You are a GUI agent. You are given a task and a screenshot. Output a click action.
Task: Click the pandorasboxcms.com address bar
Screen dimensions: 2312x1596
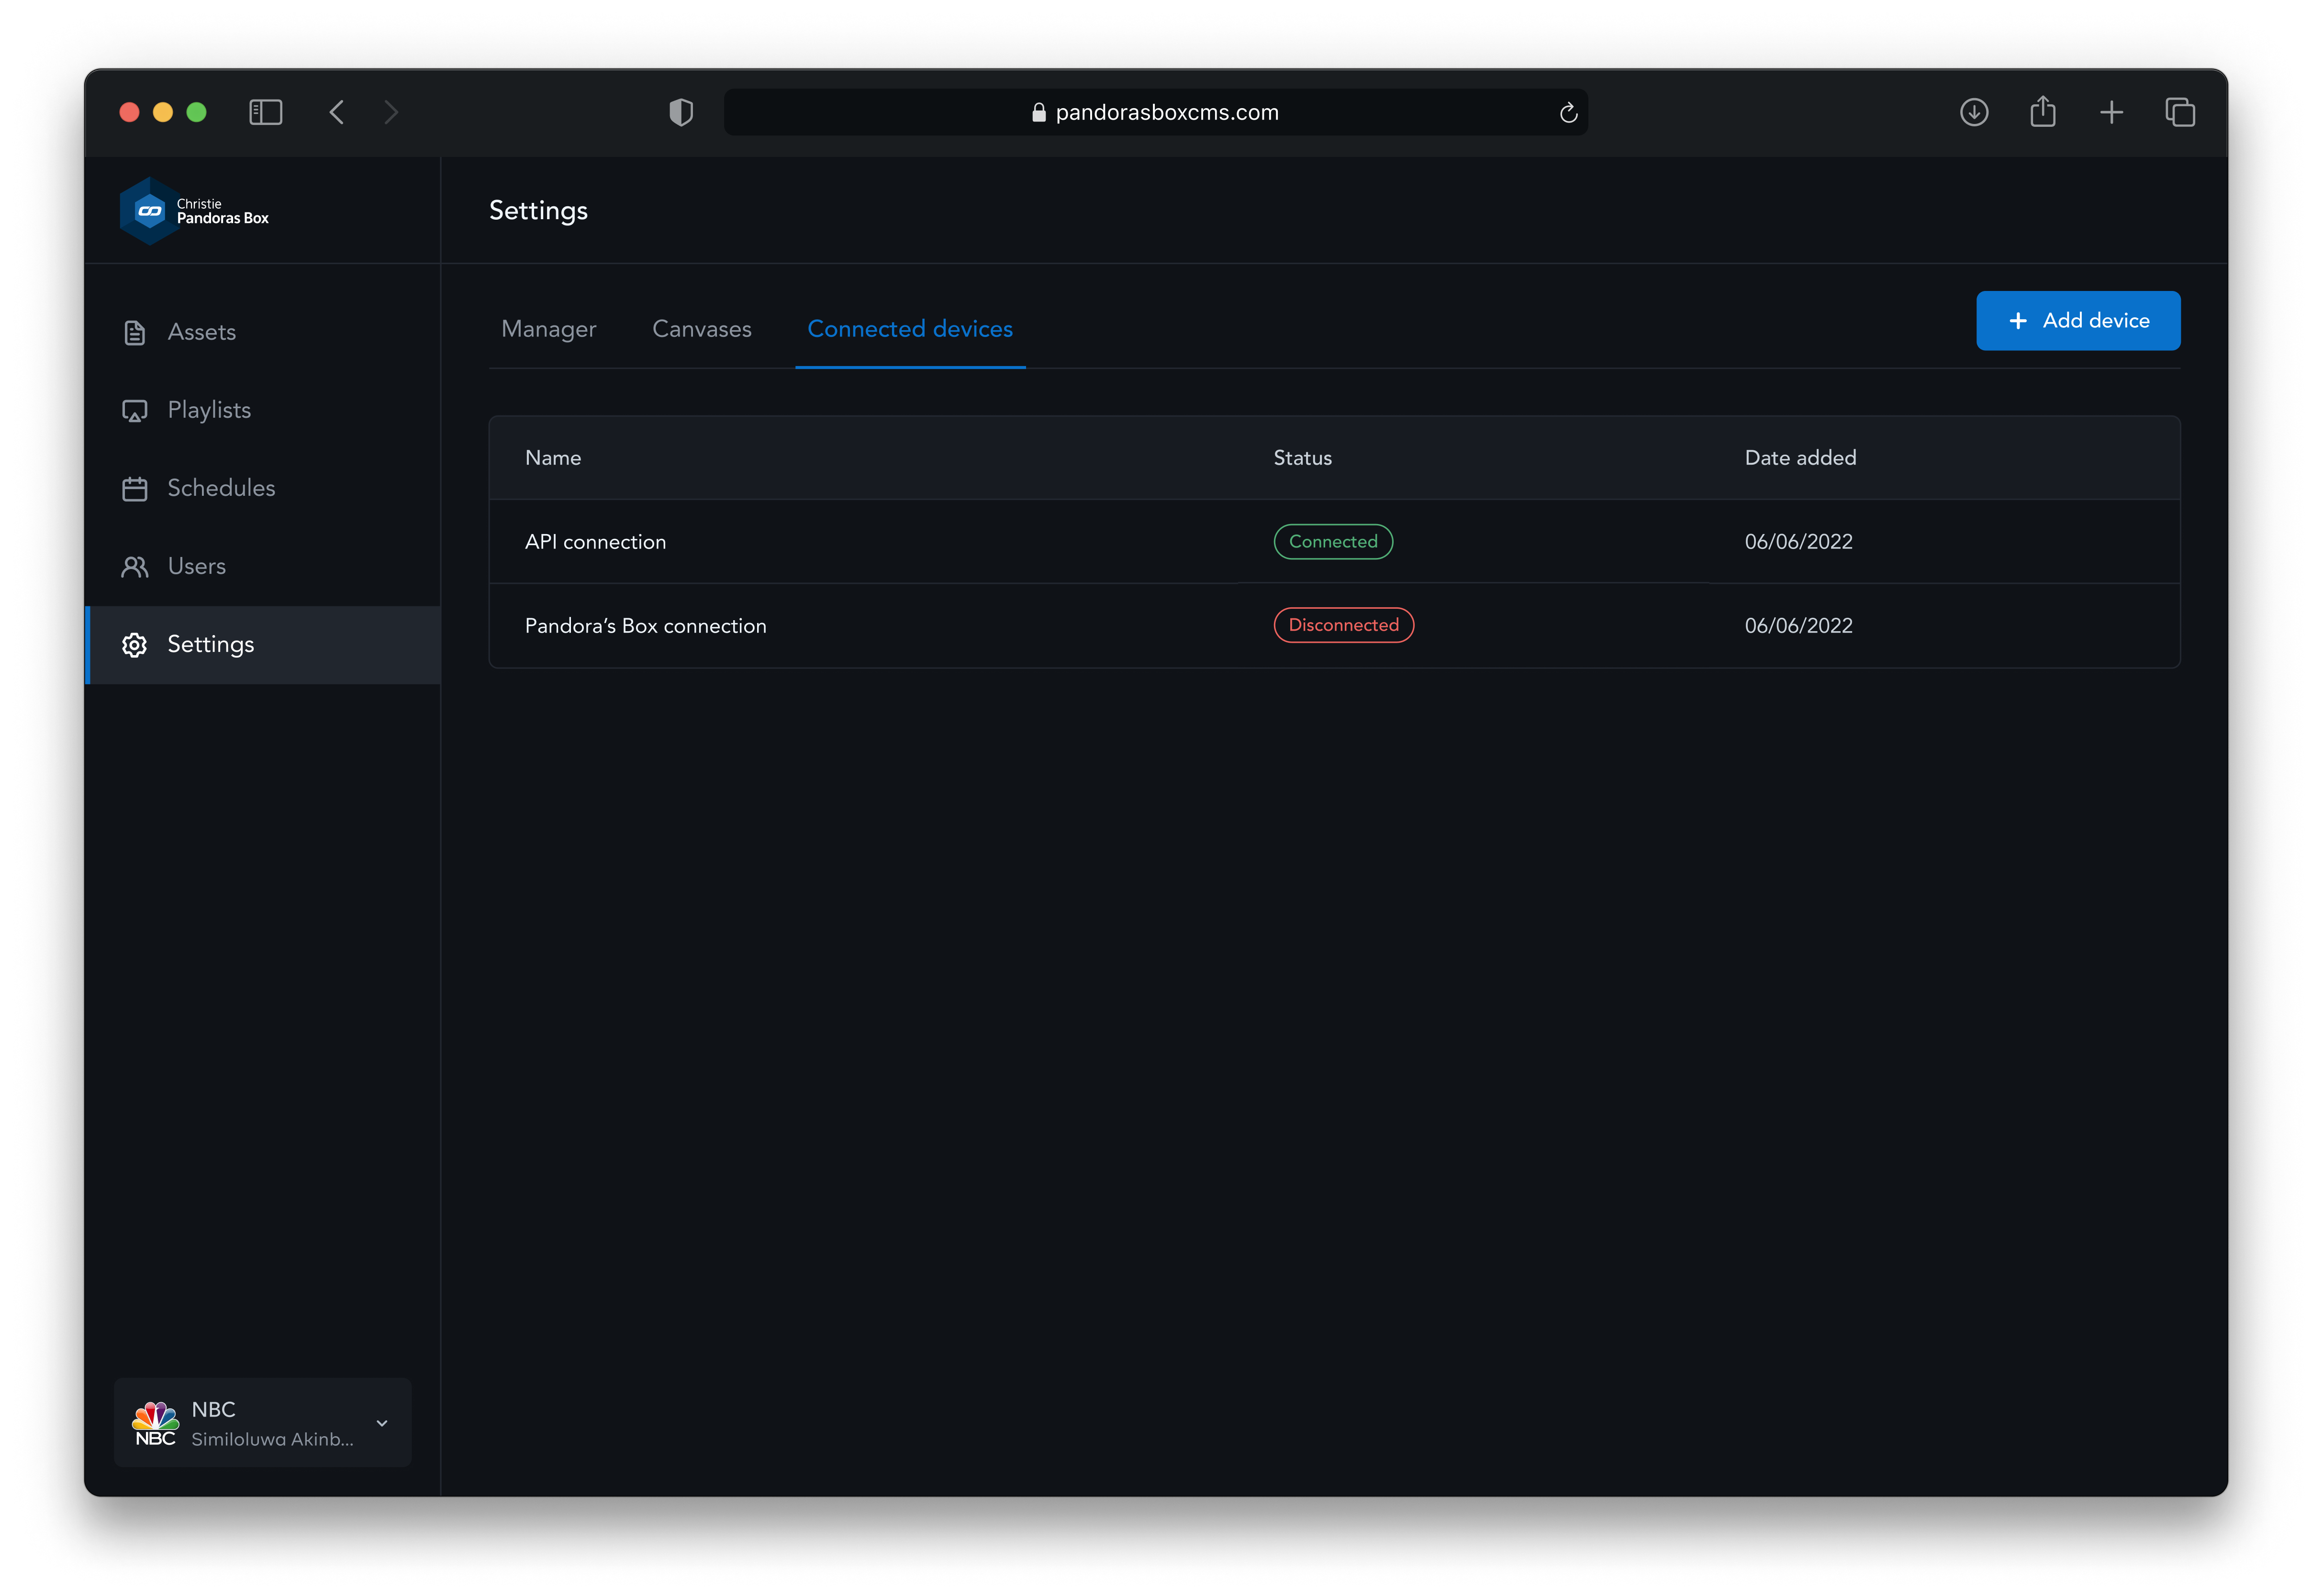(x=1155, y=112)
